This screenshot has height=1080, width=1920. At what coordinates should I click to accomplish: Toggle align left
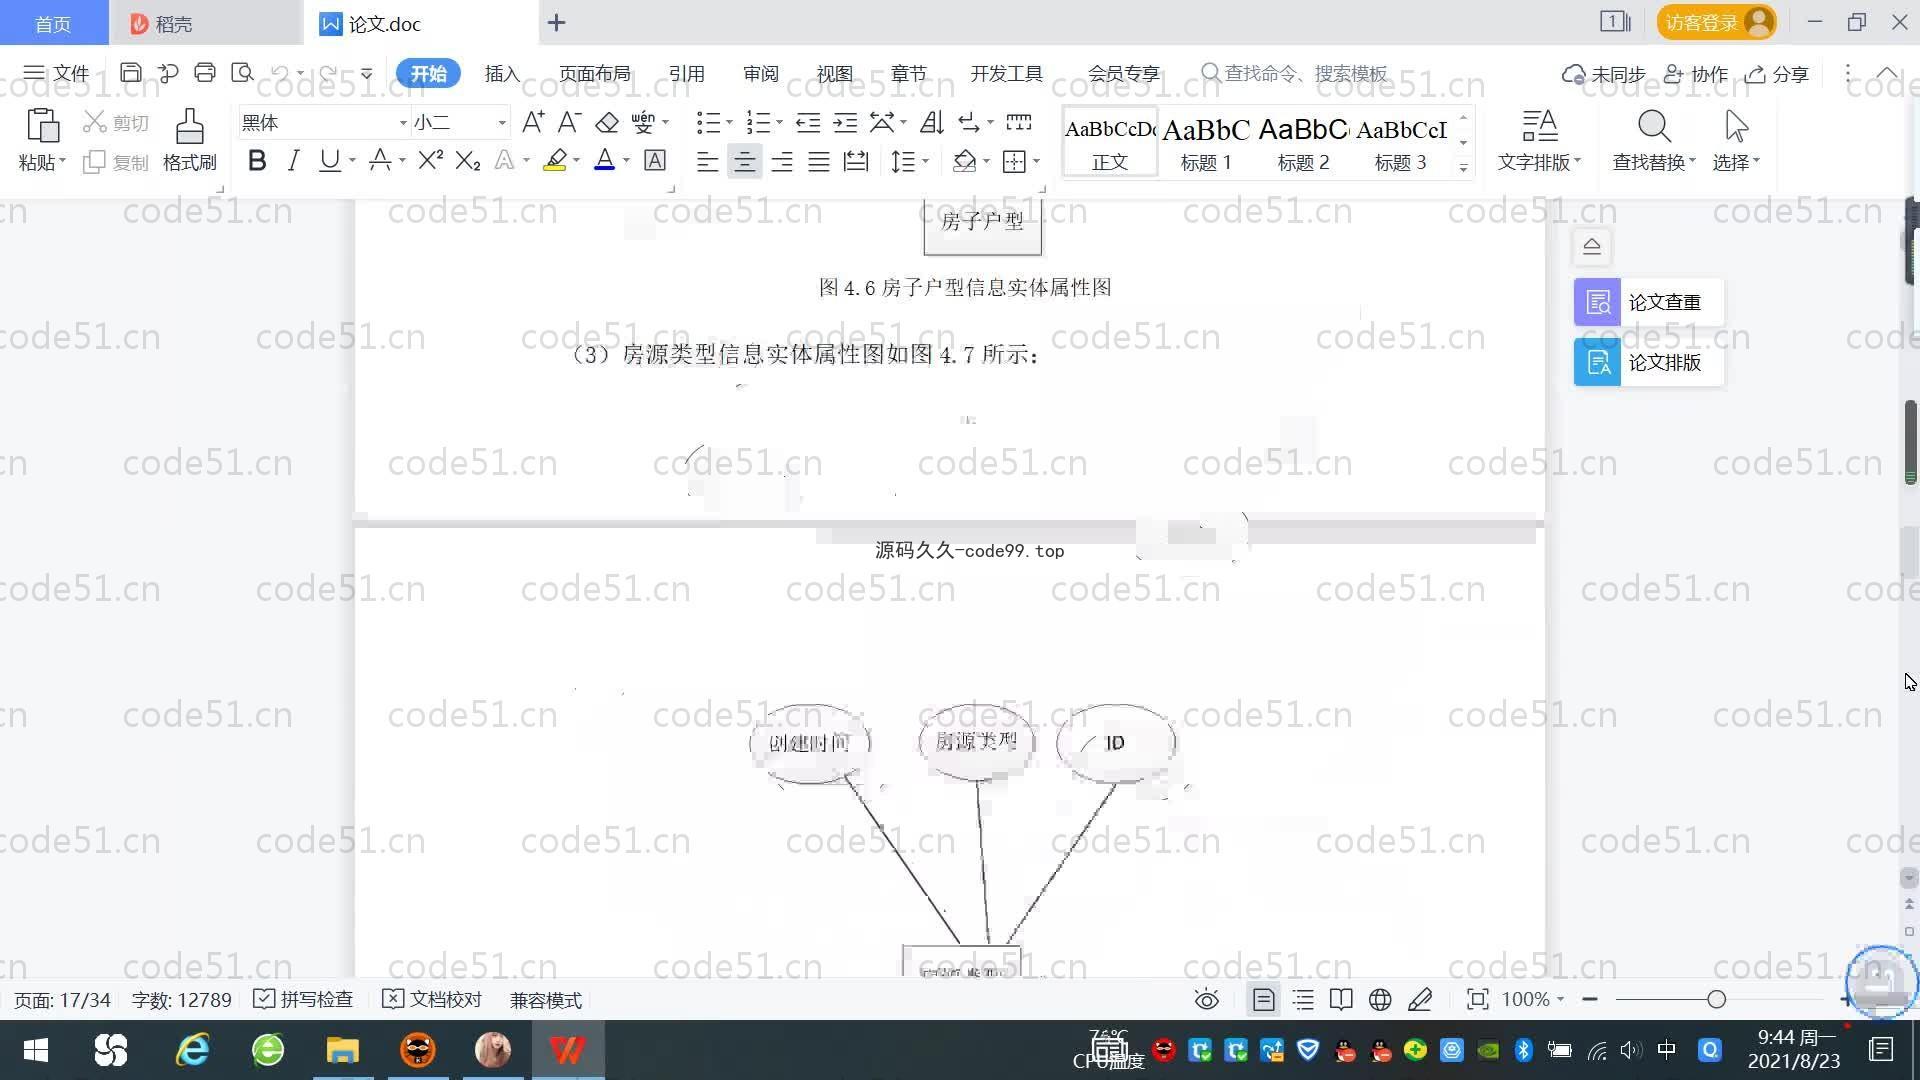point(707,161)
